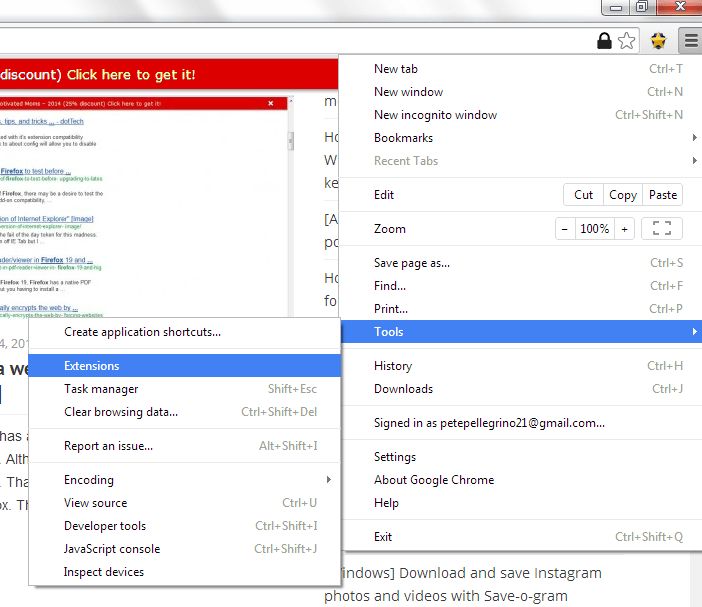The height and width of the screenshot is (607, 702).
Task: Zoom out with the minus button
Action: [x=565, y=229]
